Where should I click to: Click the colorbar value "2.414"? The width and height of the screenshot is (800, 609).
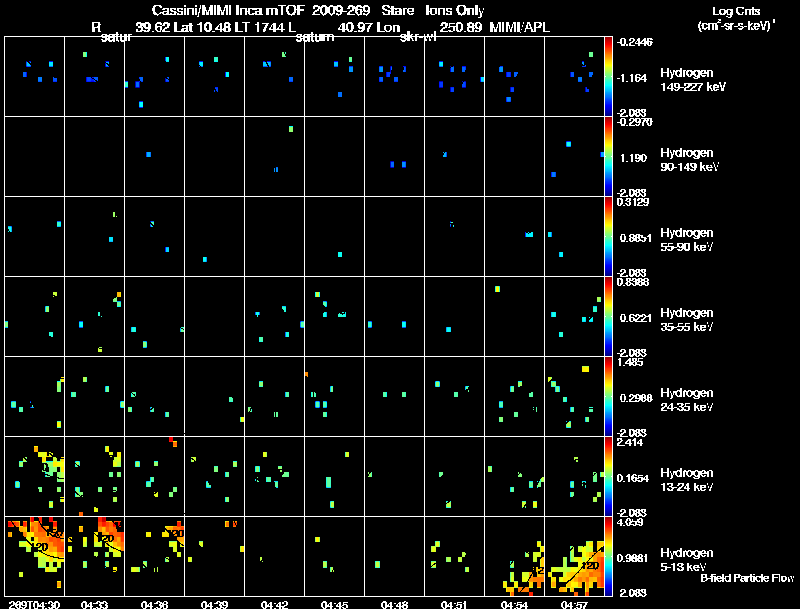pyautogui.click(x=630, y=442)
